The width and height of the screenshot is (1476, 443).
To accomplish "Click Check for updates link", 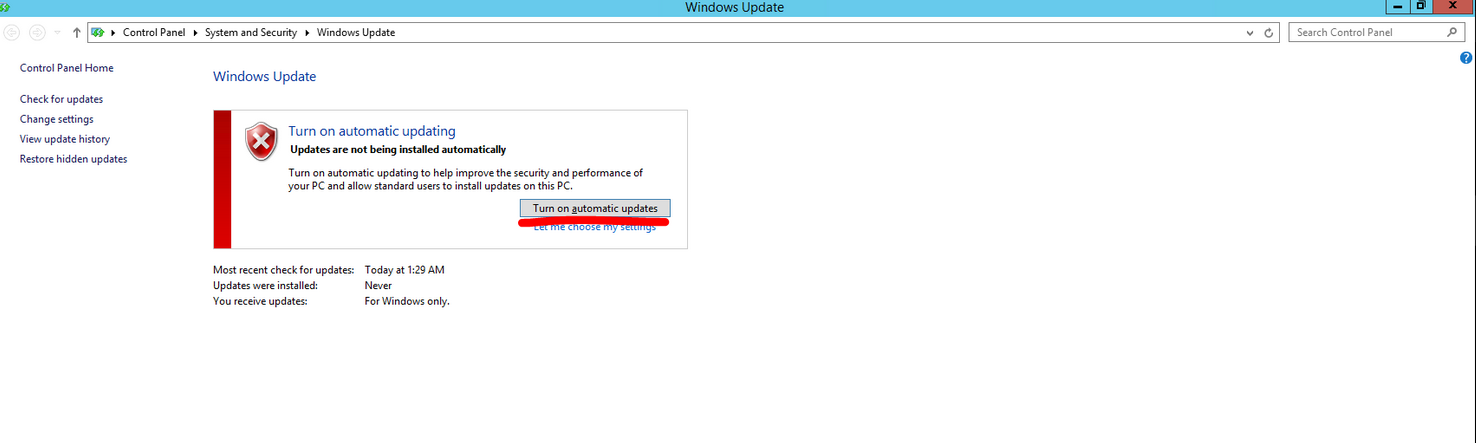I will pyautogui.click(x=61, y=99).
